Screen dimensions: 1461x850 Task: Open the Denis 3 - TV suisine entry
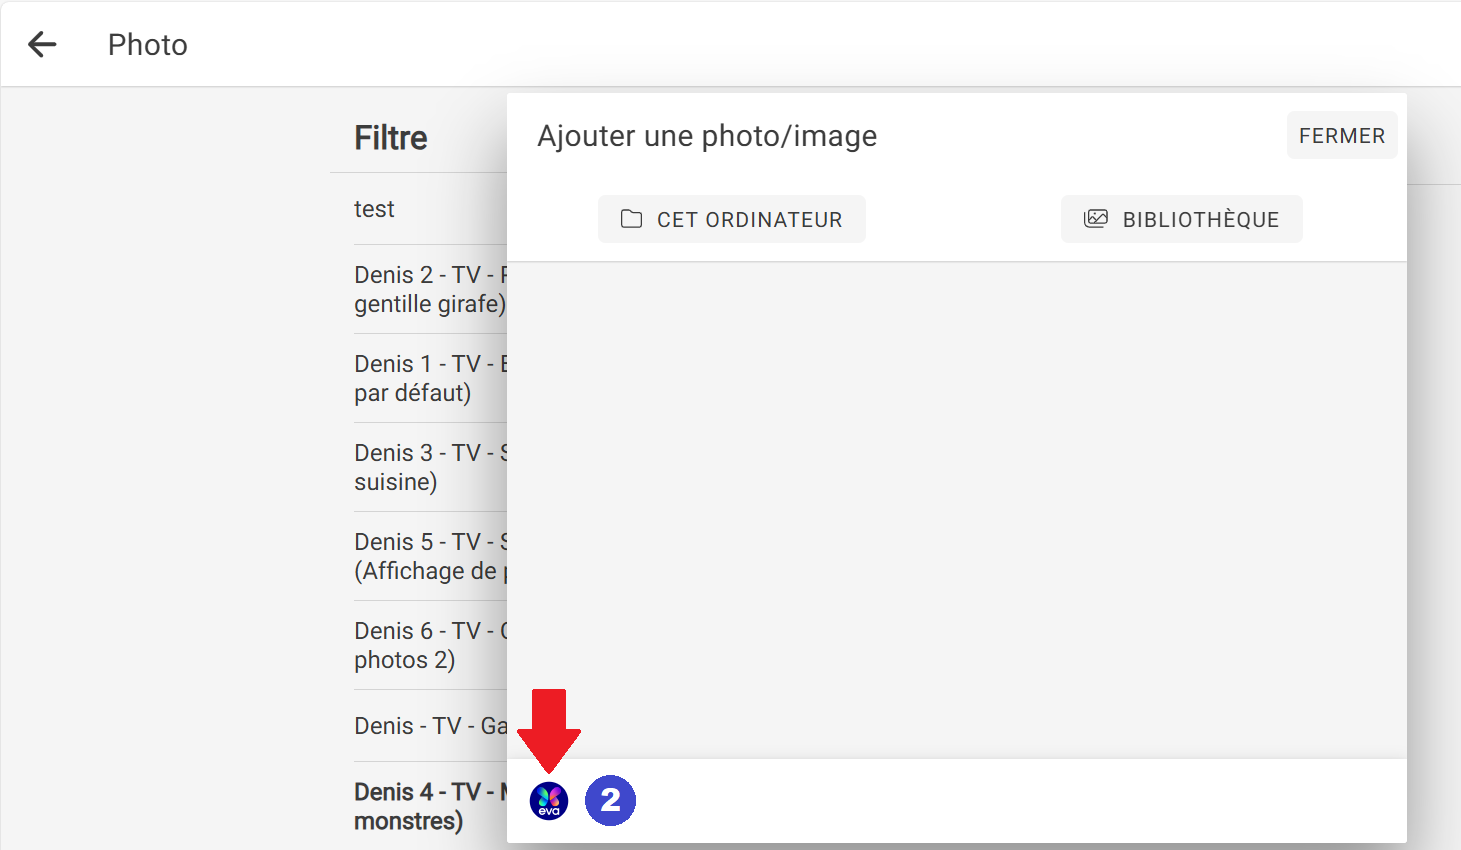point(430,467)
